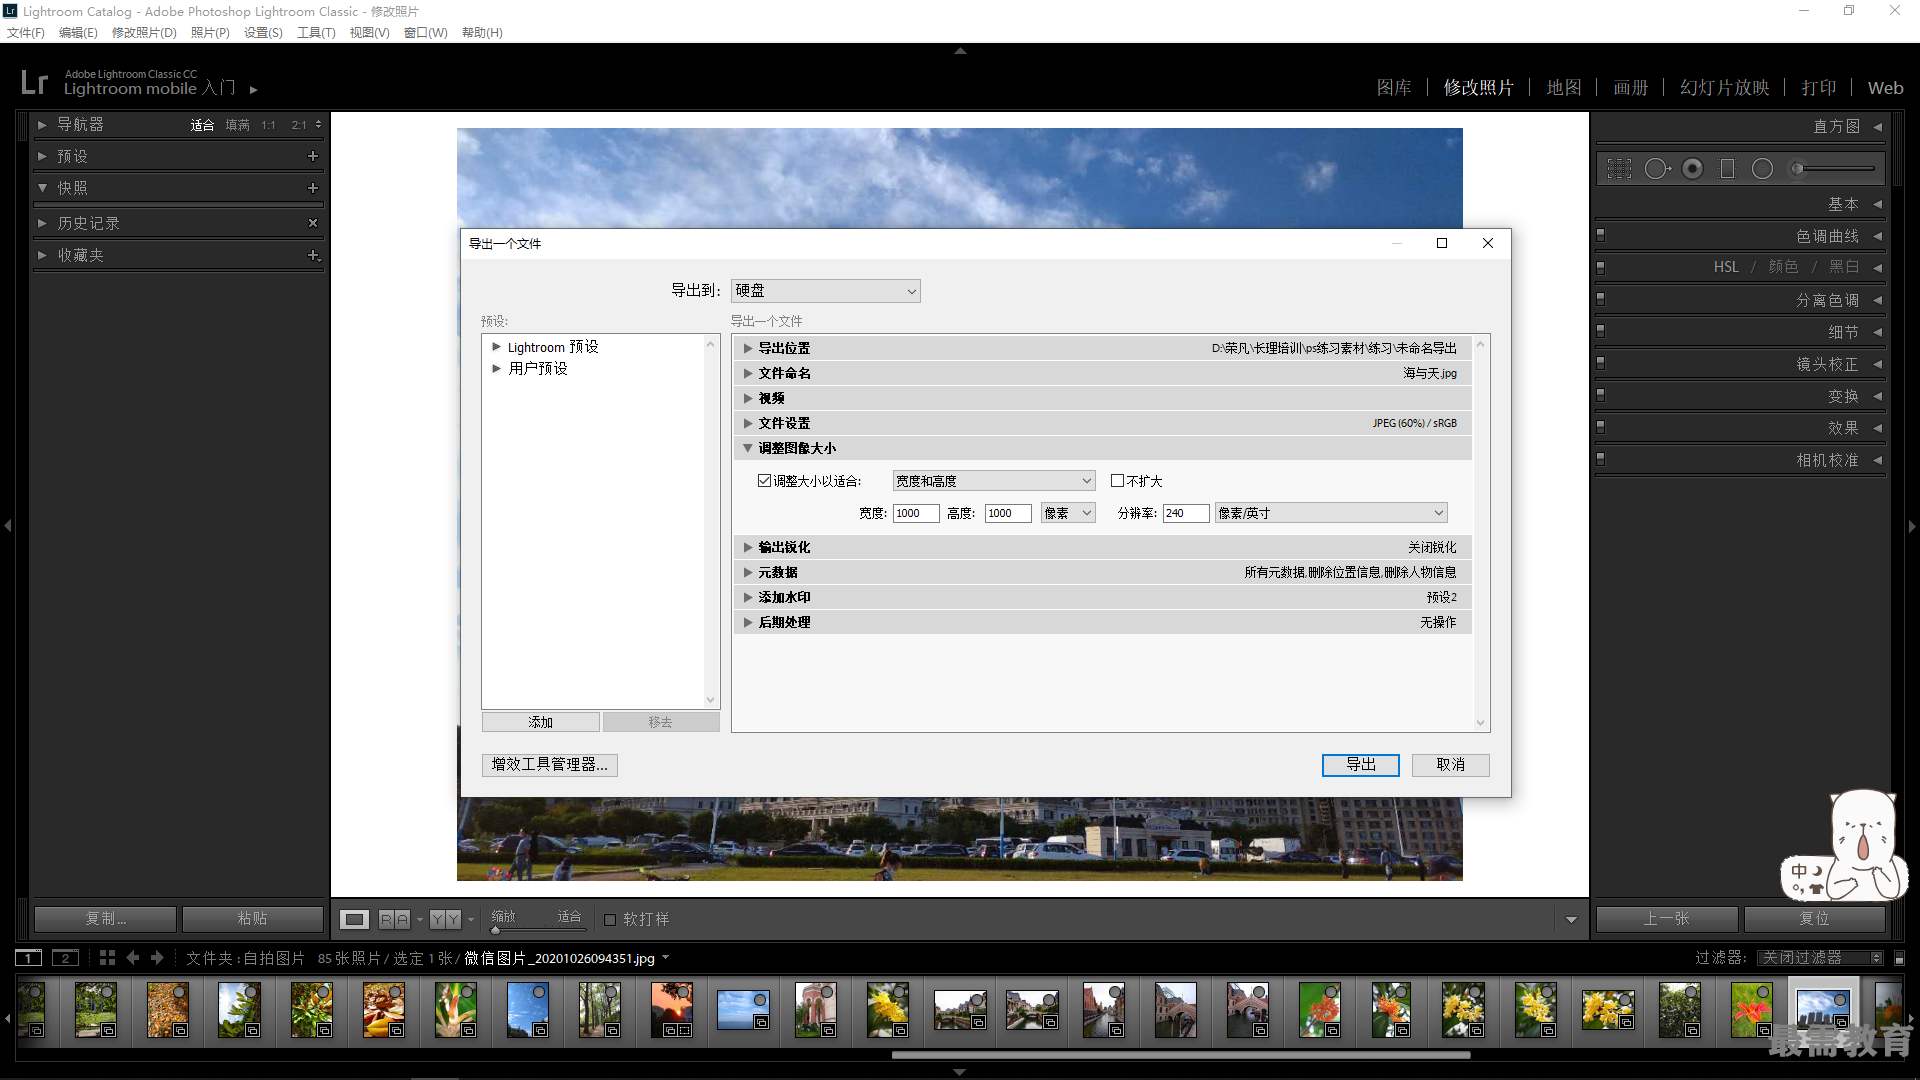Hide the top module panel arrow
Screen dimensions: 1920x1080
coord(960,50)
